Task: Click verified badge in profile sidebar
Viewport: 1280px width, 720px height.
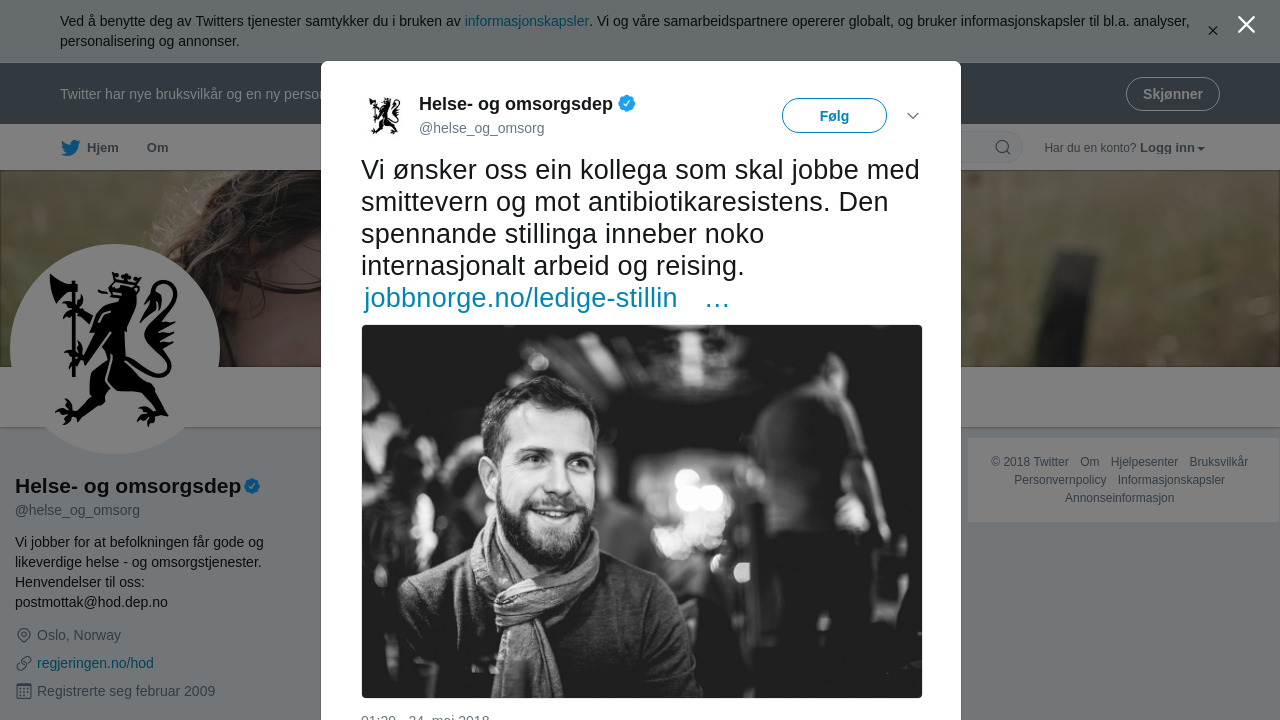Action: point(252,486)
